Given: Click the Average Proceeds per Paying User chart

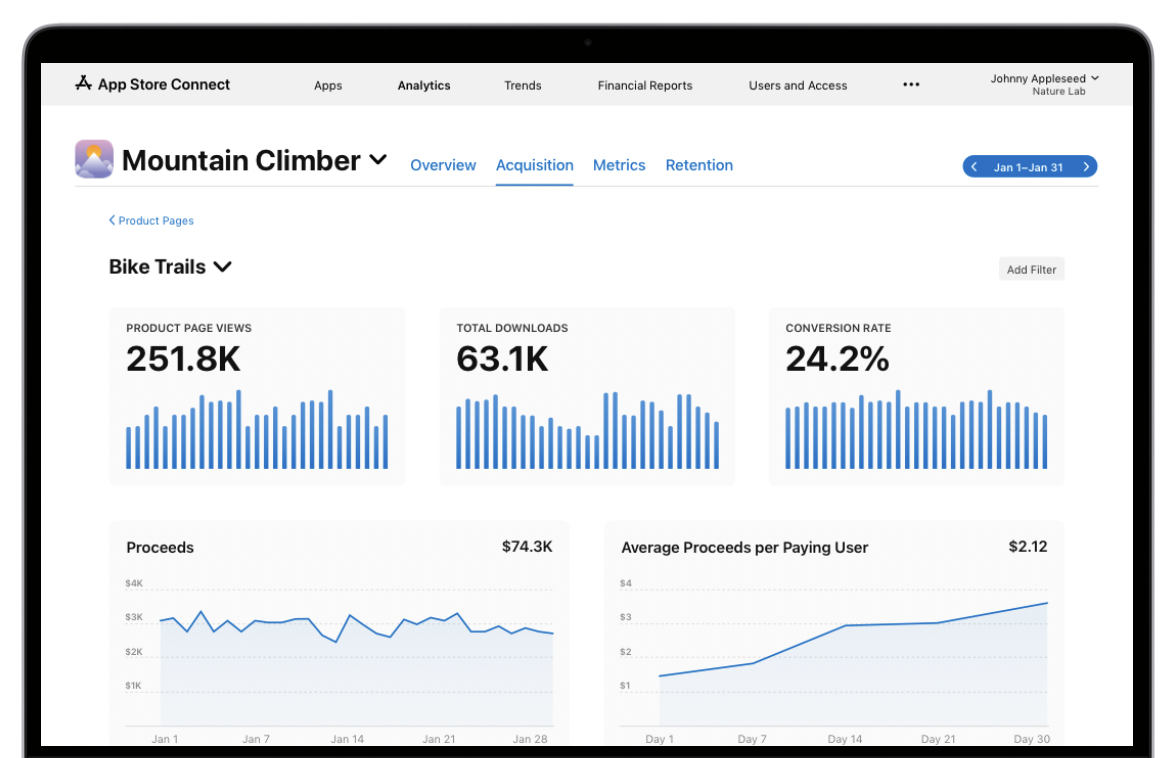Looking at the screenshot, I should [834, 659].
